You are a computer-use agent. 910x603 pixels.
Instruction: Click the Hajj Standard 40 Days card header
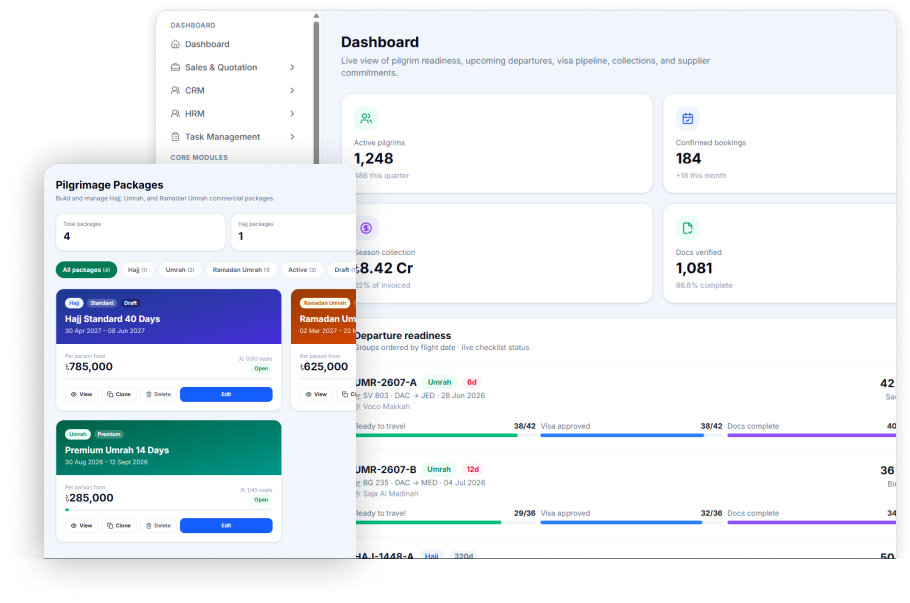(x=169, y=317)
